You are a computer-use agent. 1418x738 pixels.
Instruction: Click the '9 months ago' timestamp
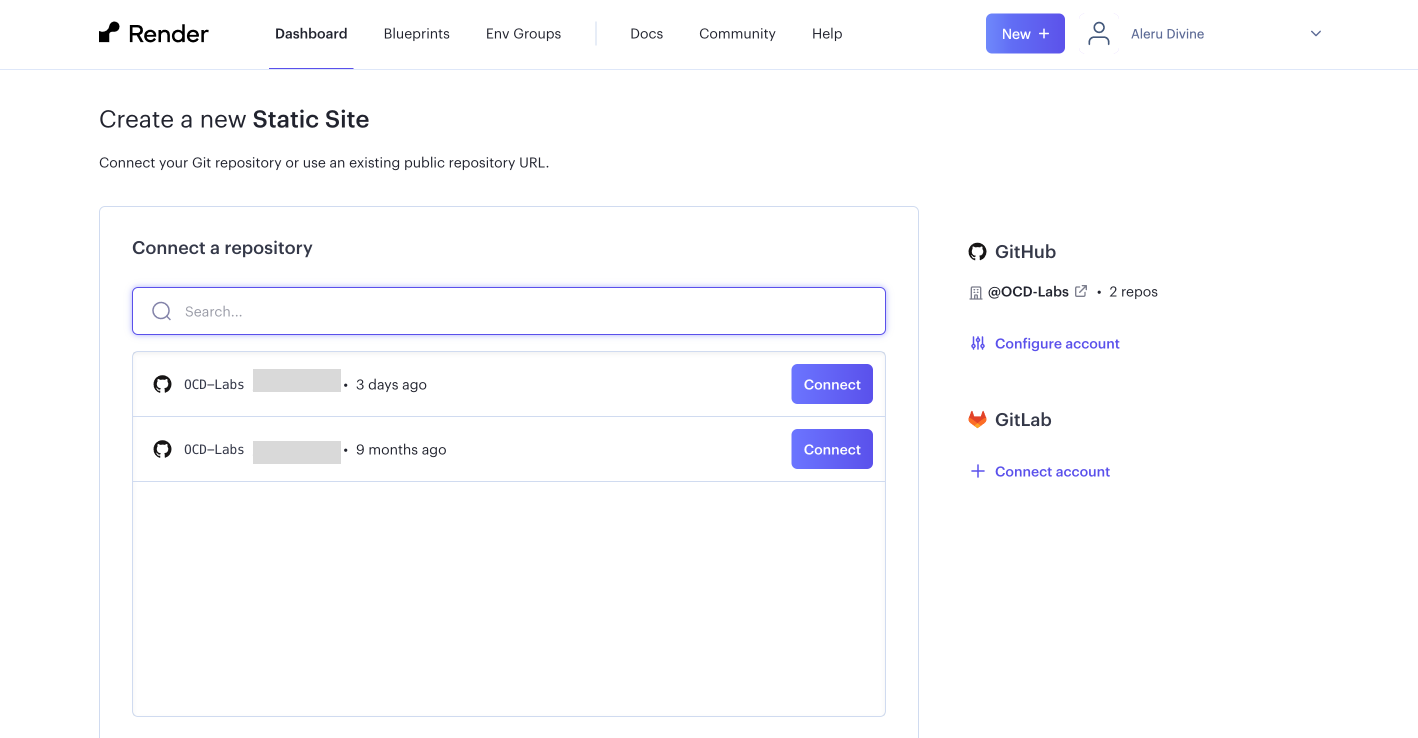coord(401,449)
